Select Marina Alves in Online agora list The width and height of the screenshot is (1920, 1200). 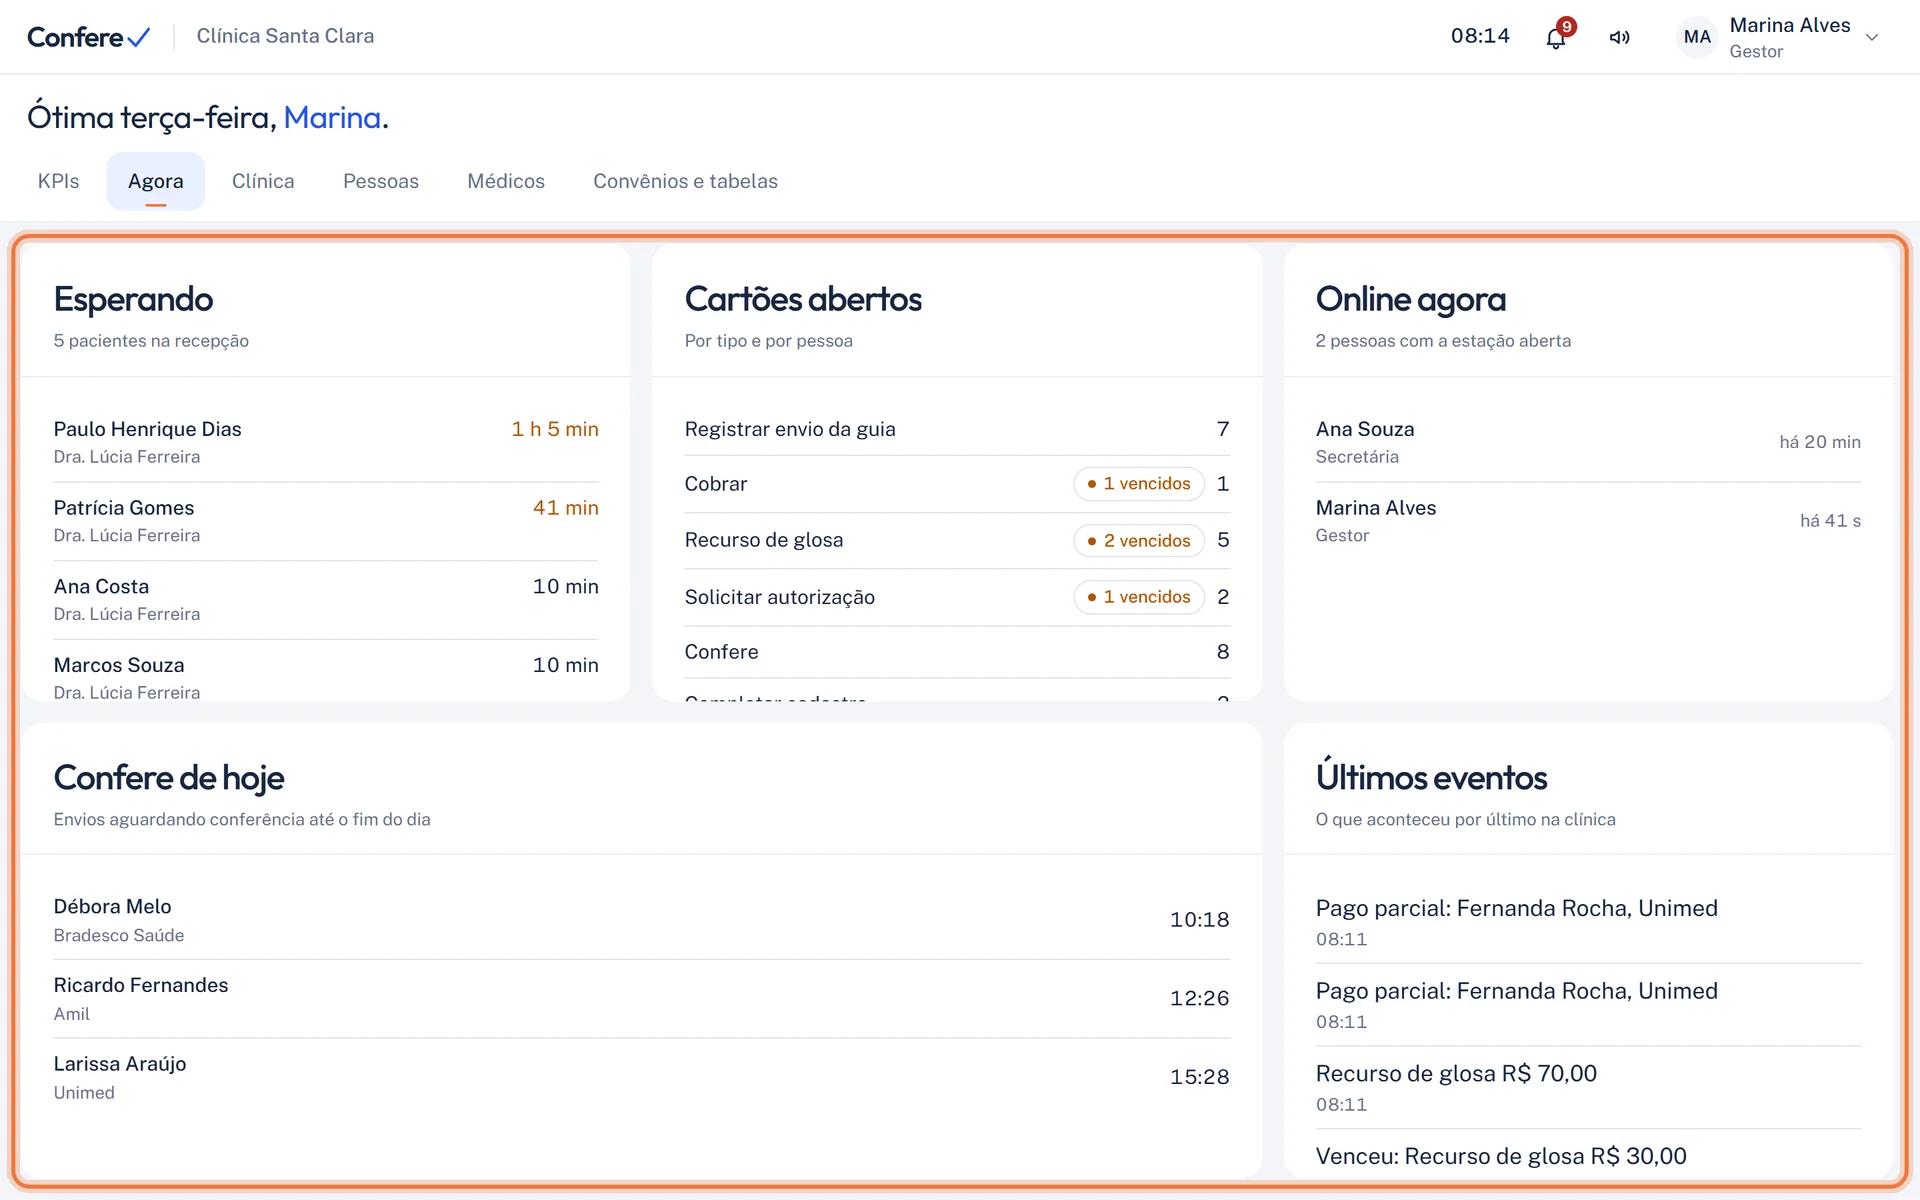[x=1588, y=521]
